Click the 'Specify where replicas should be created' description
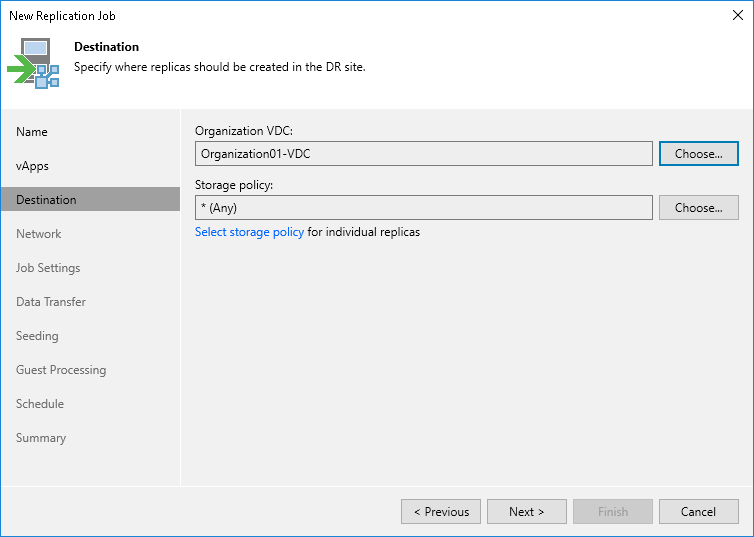754x537 pixels. point(220,67)
